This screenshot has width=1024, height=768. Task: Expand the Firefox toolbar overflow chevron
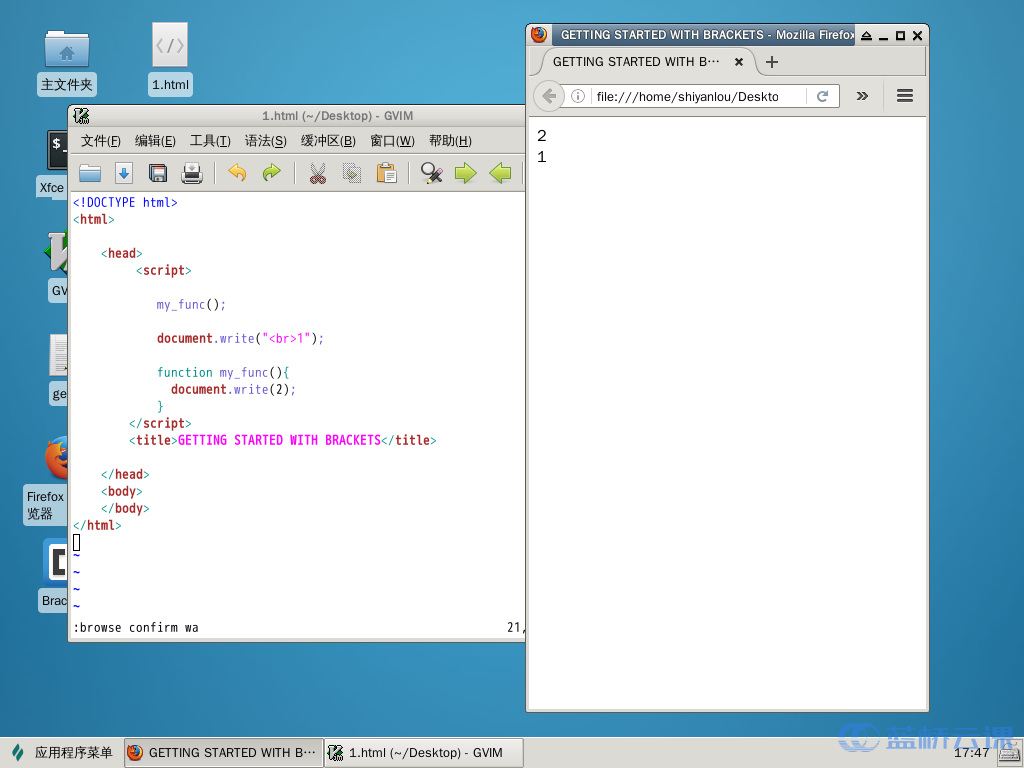click(862, 96)
